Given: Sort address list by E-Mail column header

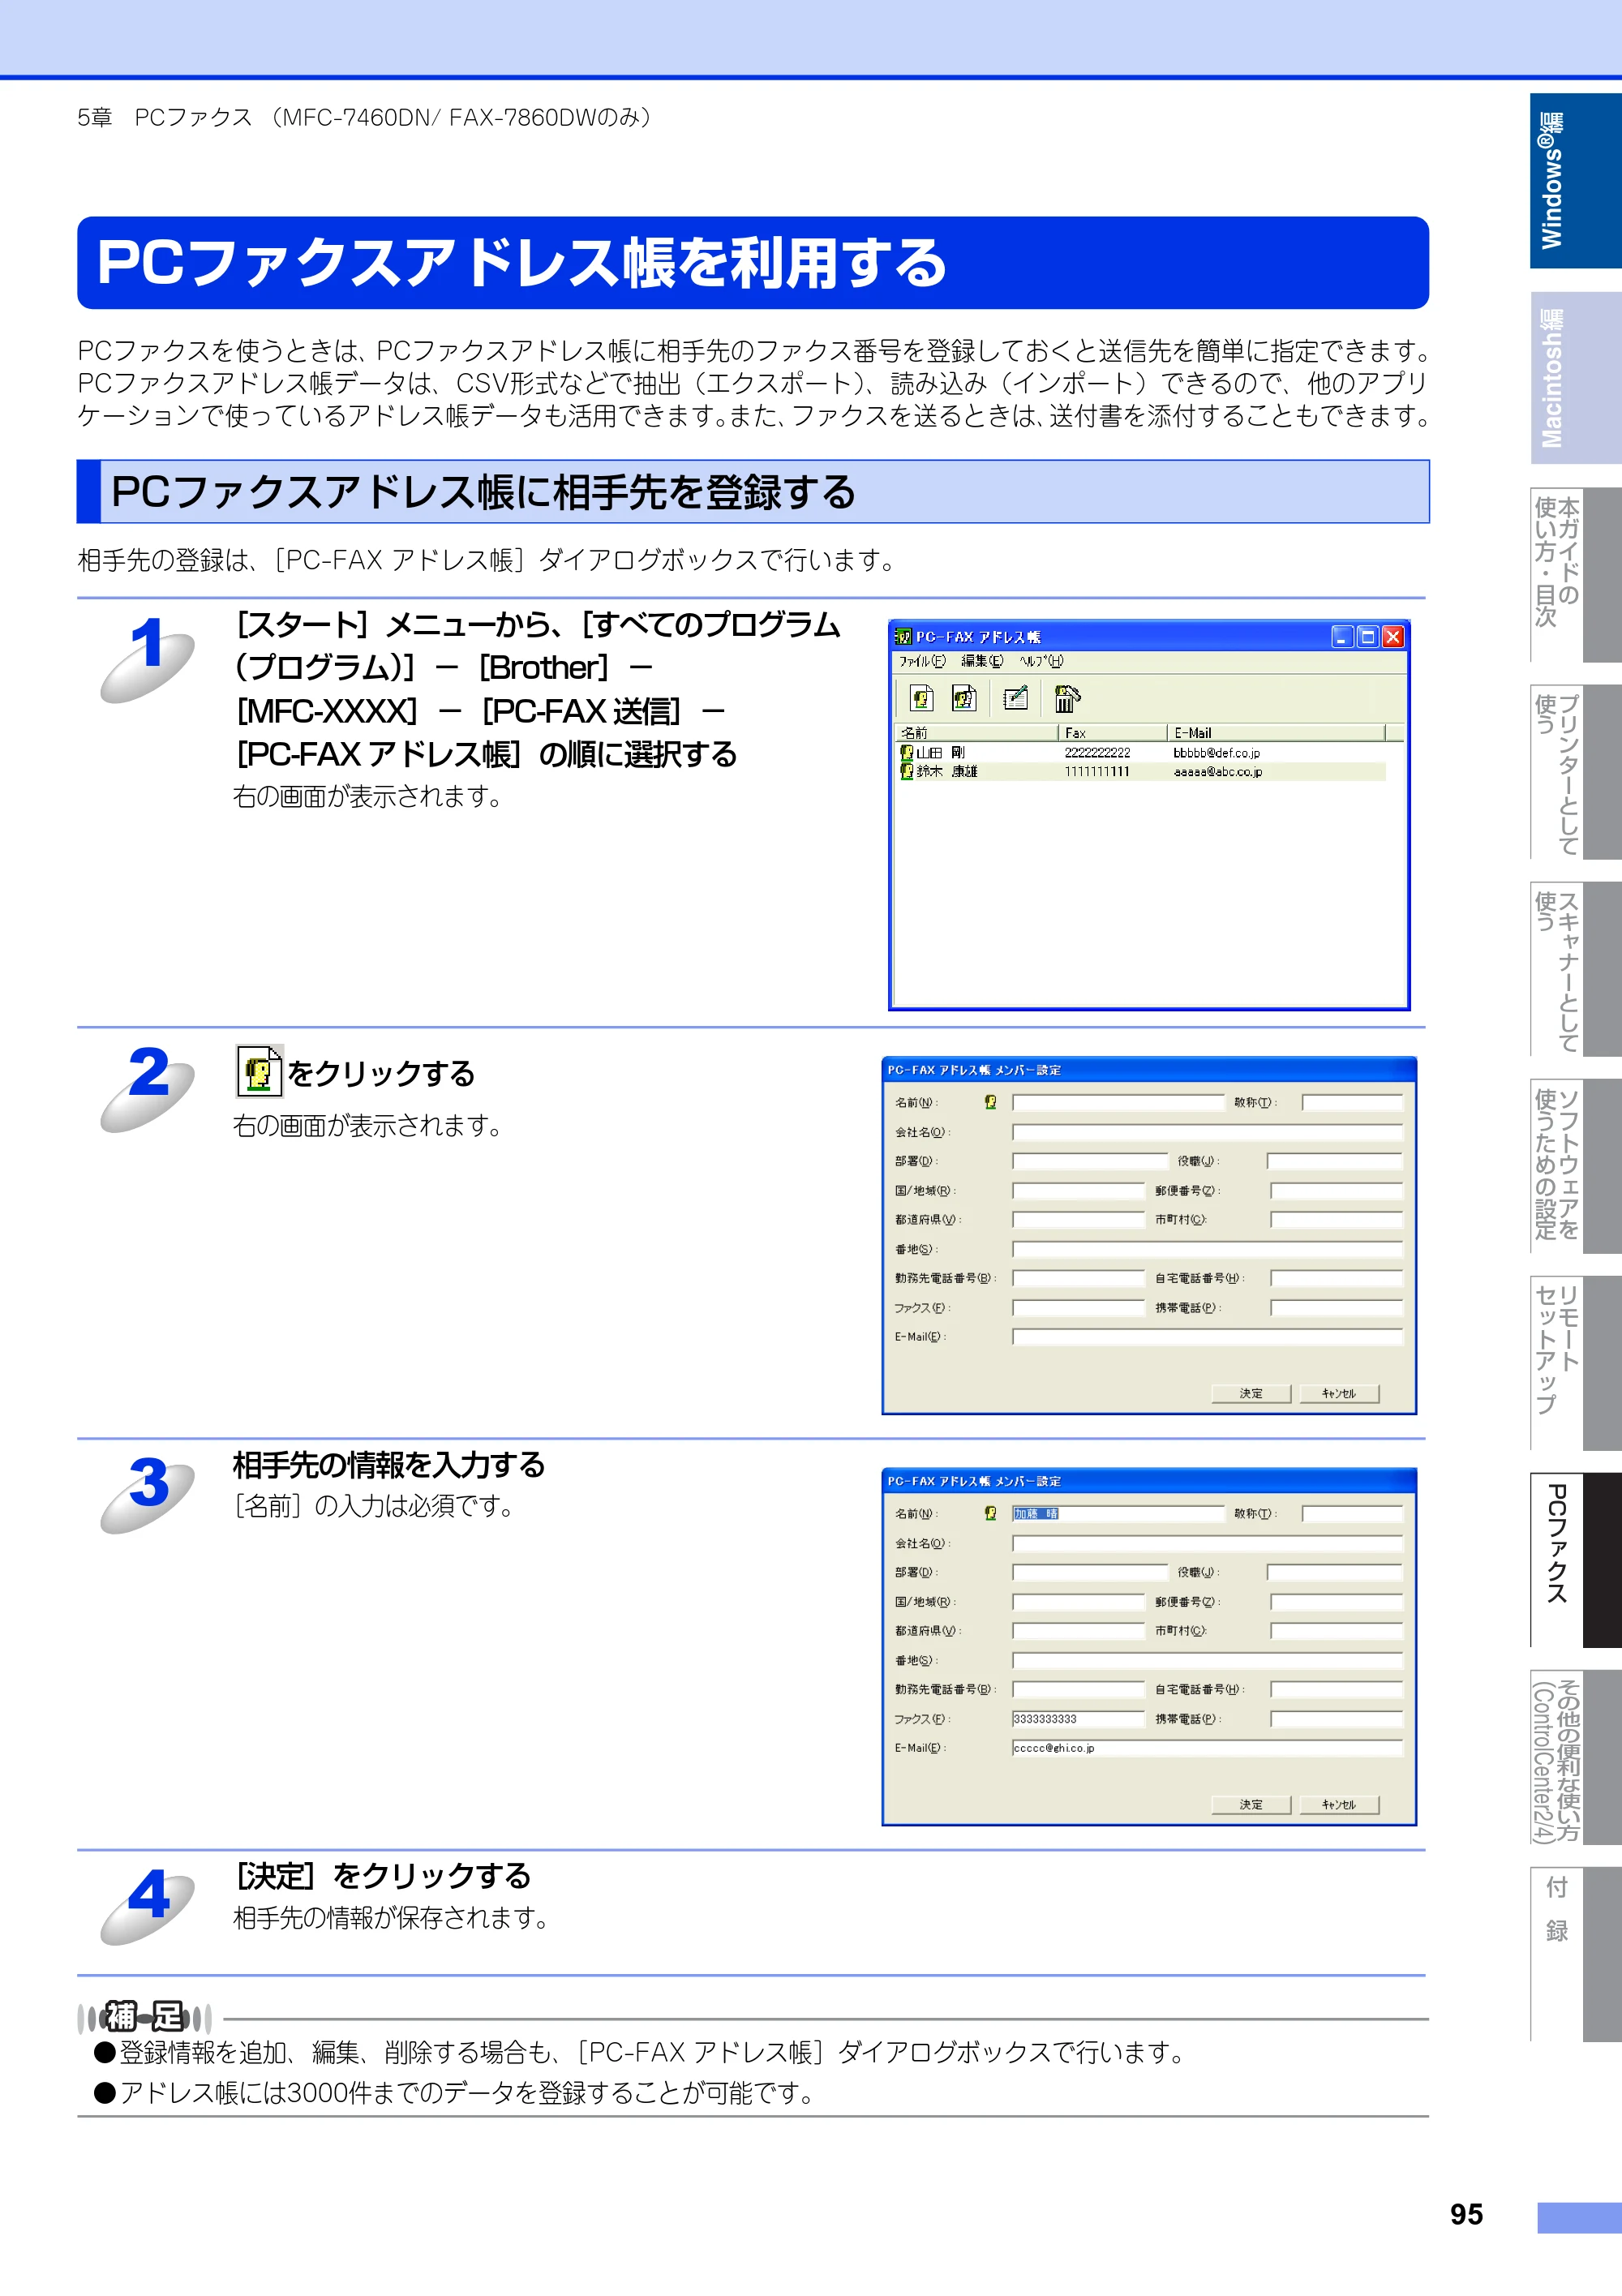Looking at the screenshot, I should tap(1276, 733).
